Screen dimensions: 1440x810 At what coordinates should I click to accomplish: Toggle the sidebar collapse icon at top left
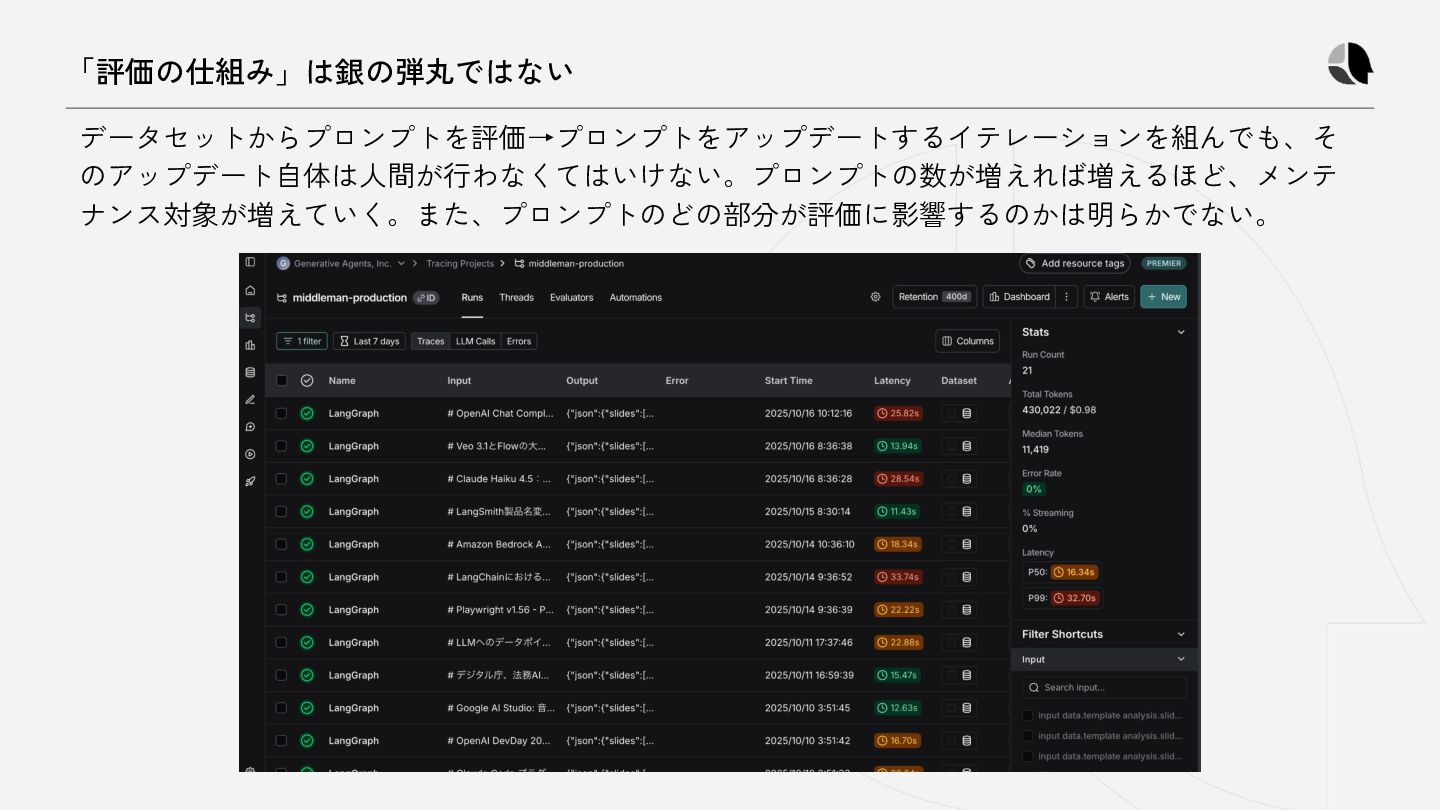click(250, 263)
